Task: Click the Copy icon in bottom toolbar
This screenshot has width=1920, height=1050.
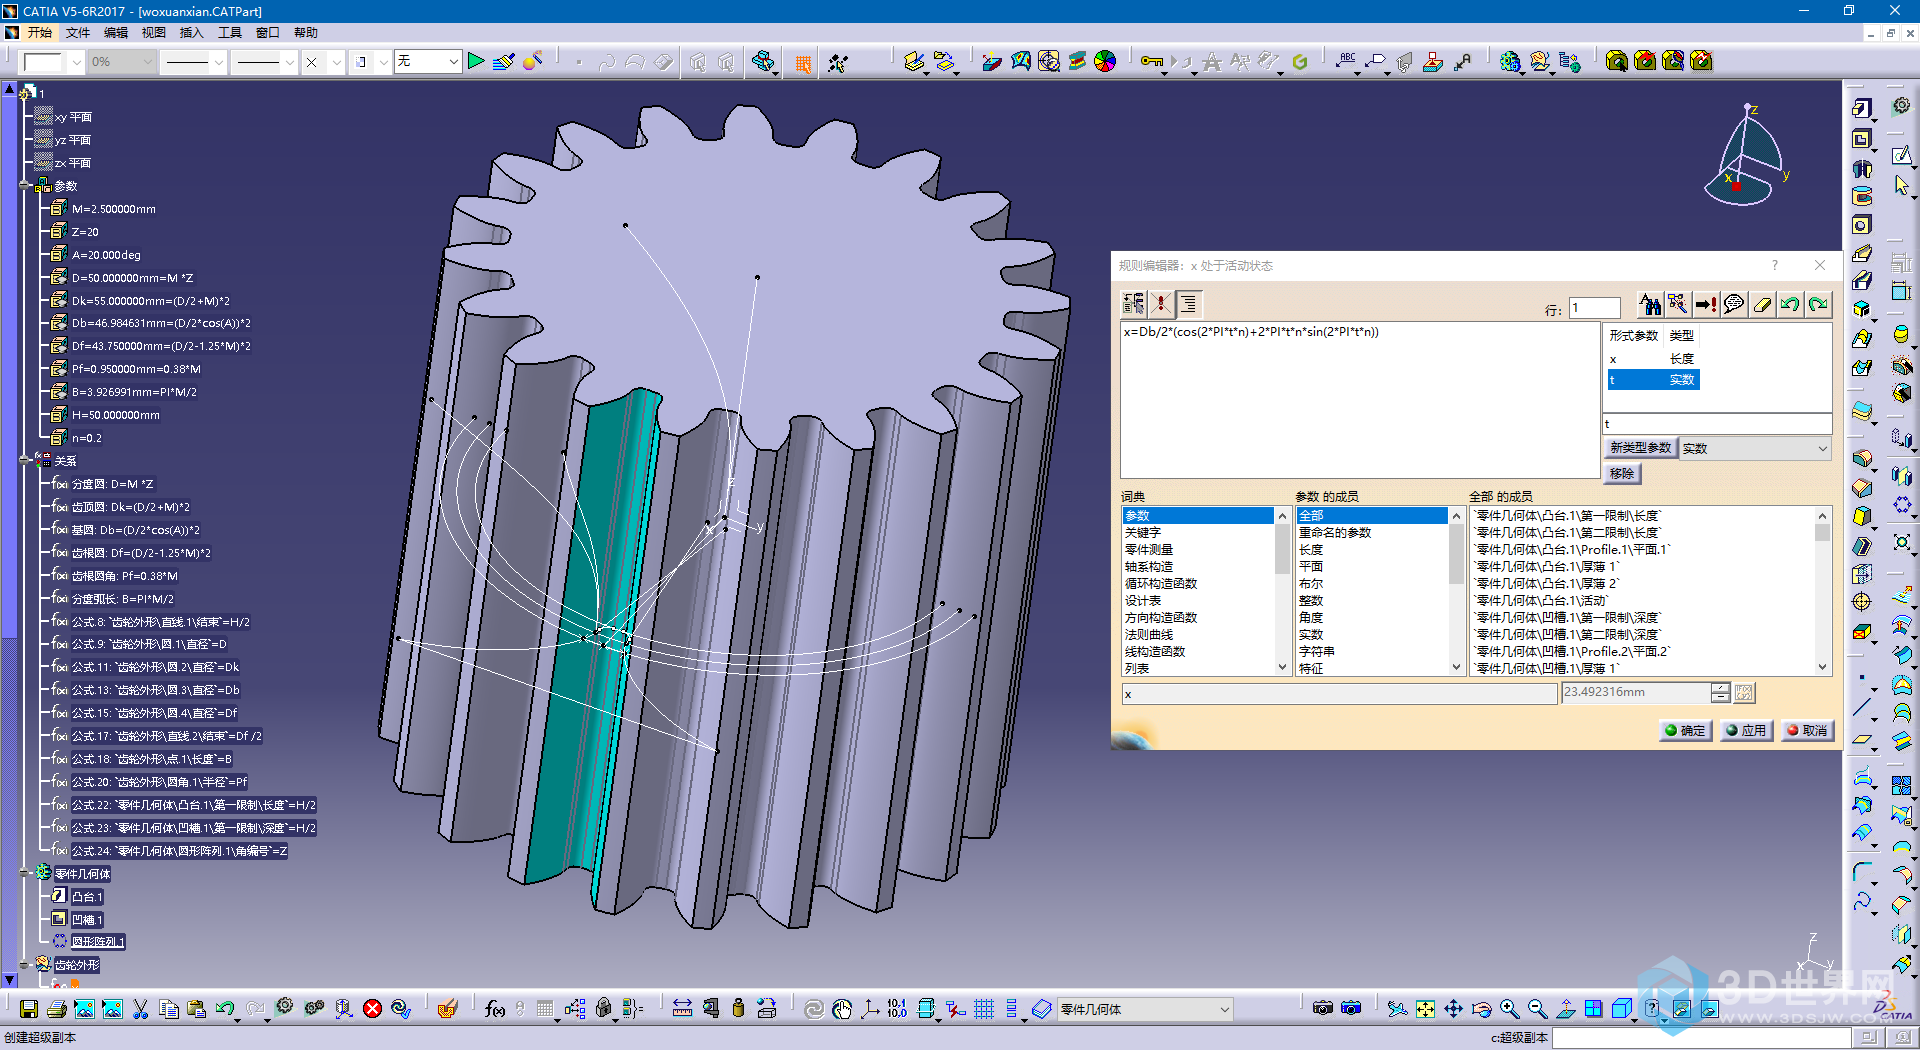Action: point(169,1009)
